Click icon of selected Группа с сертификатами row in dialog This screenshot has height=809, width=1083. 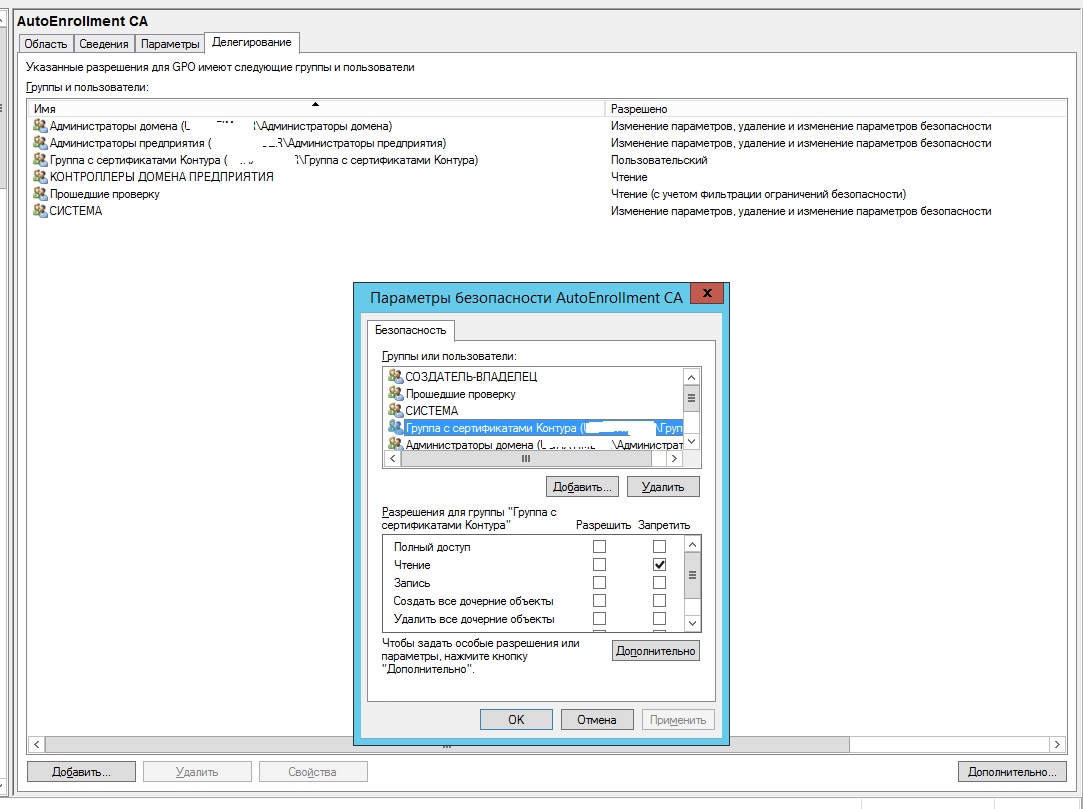[395, 427]
